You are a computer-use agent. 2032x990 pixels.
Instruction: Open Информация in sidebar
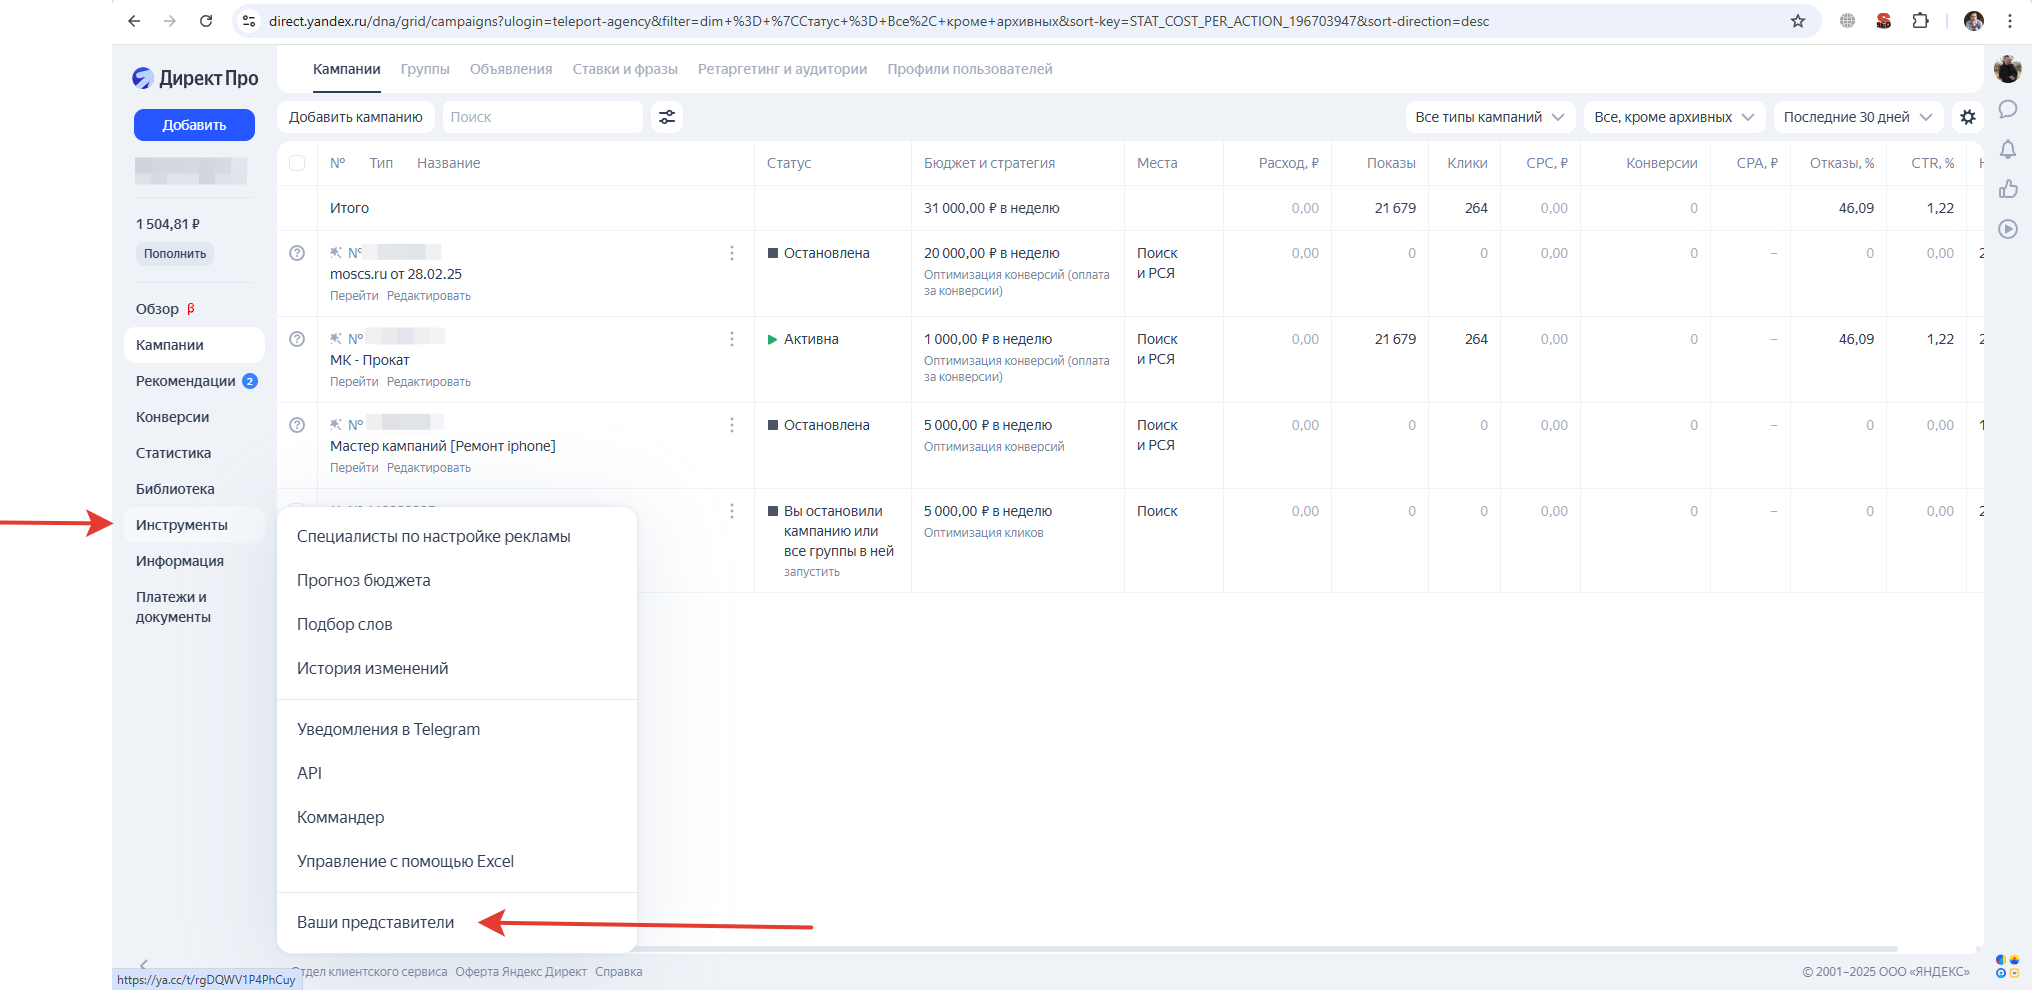180,561
